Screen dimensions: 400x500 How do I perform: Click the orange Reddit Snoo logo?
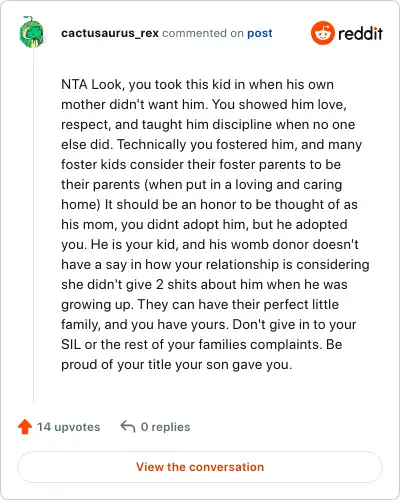click(322, 33)
